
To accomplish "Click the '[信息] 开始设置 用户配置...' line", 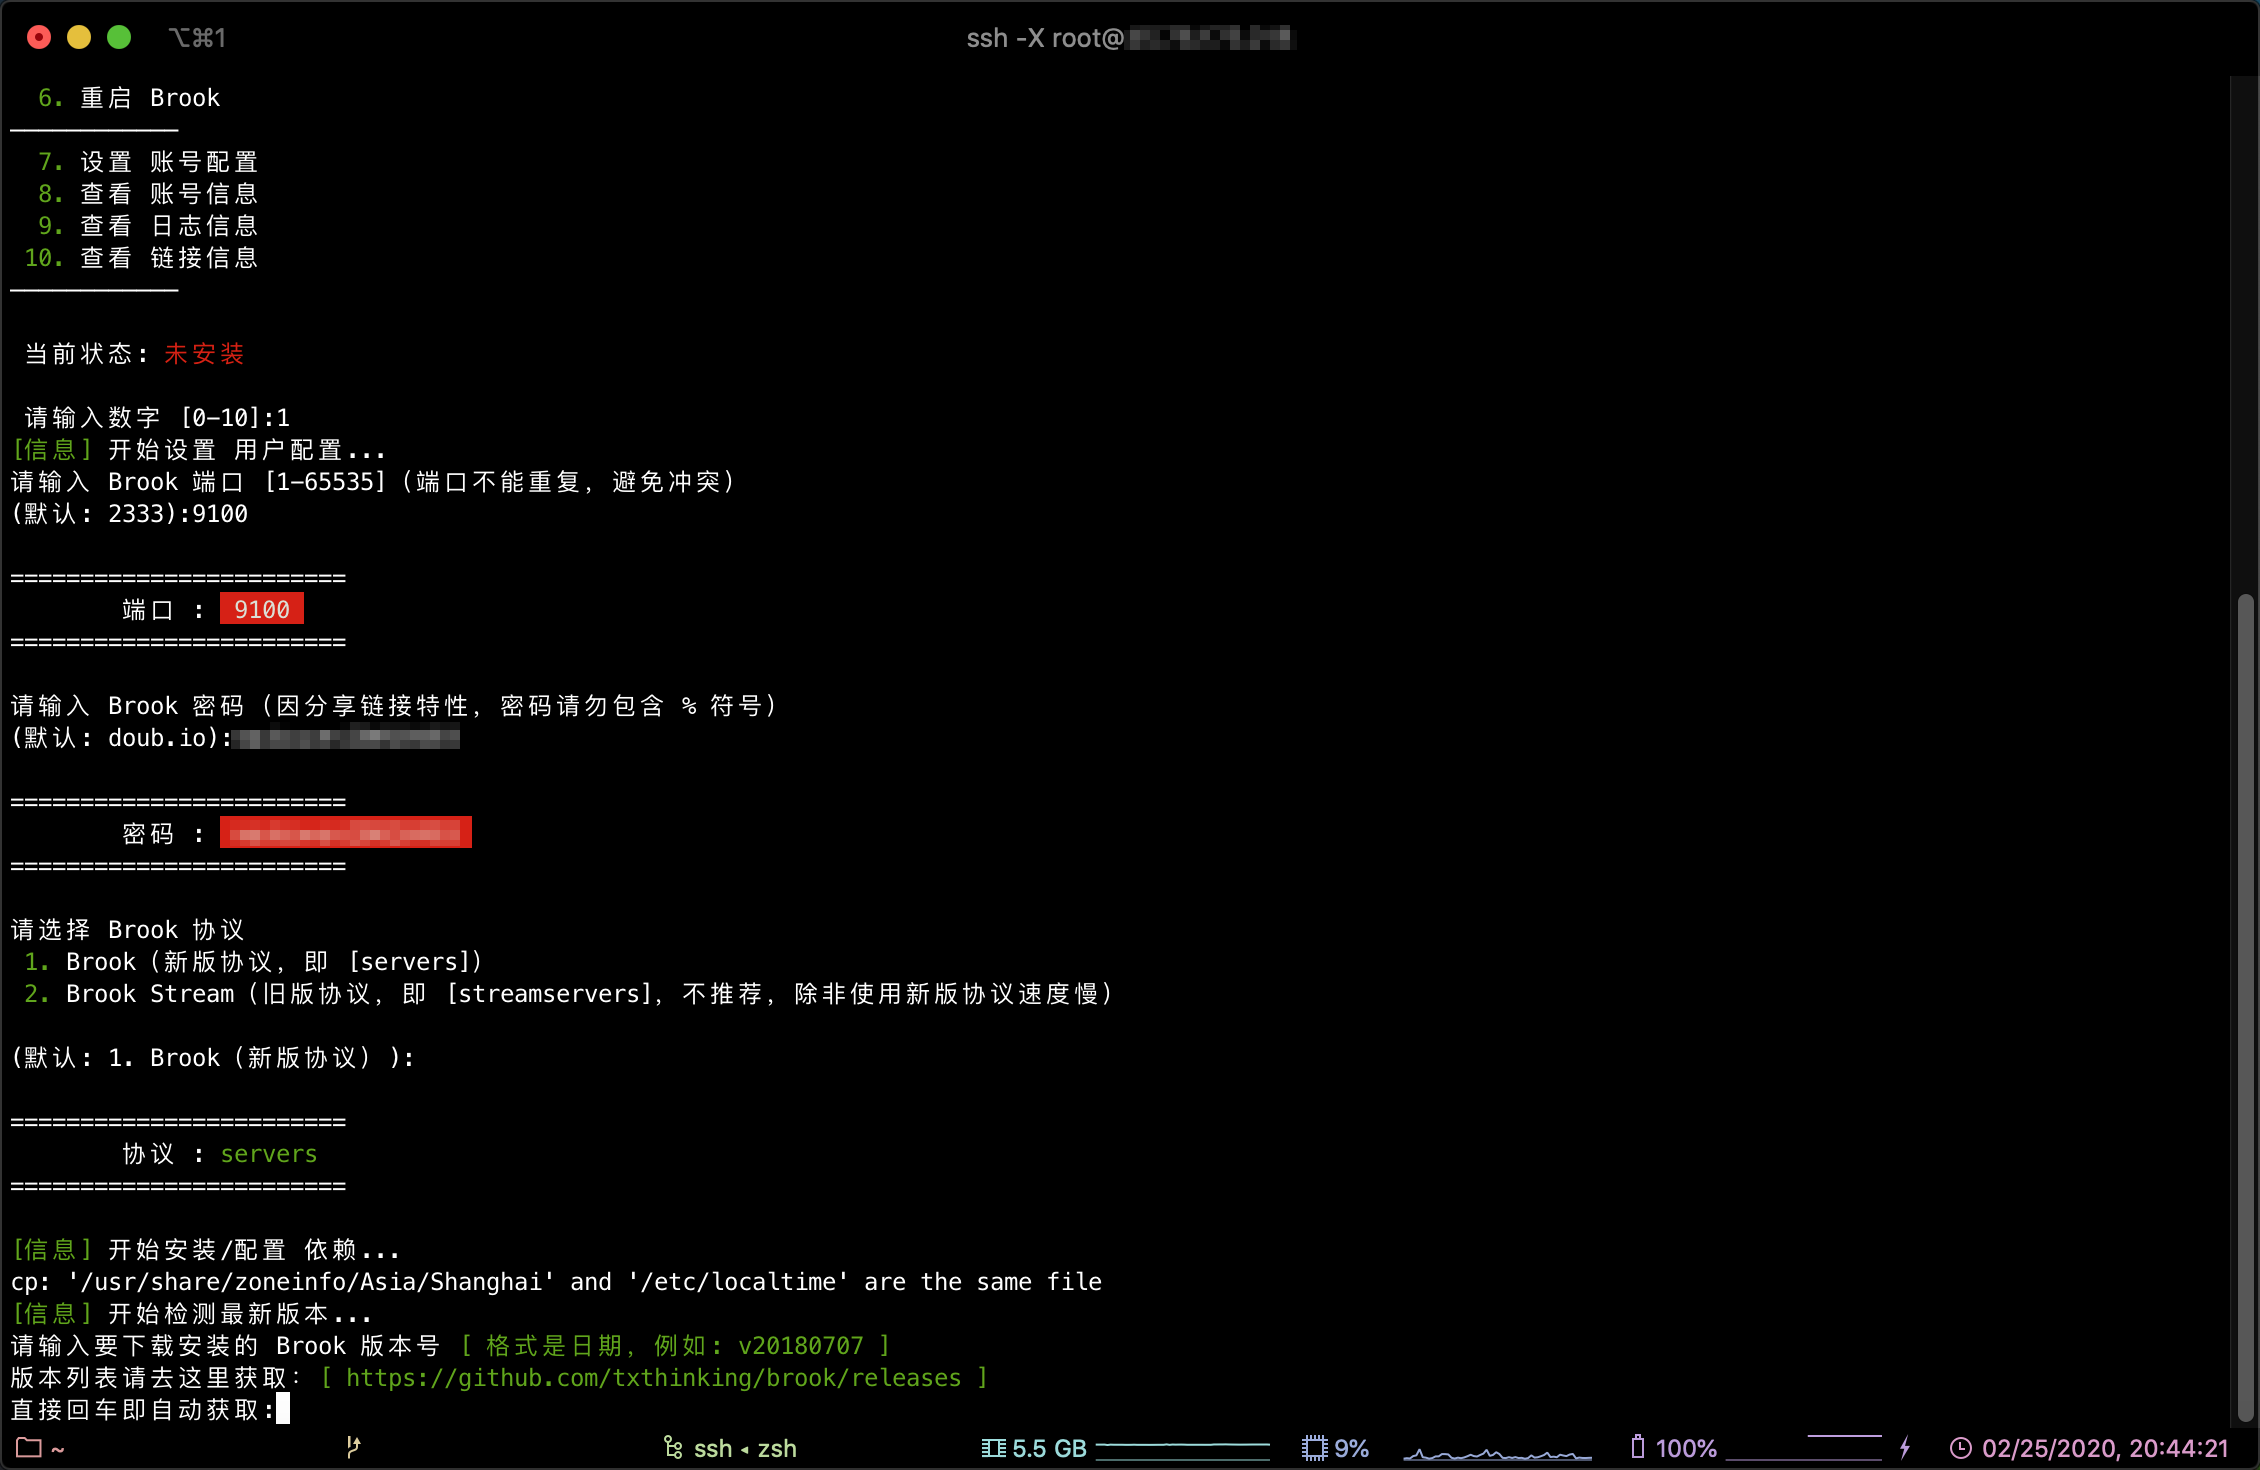I will pos(199,450).
